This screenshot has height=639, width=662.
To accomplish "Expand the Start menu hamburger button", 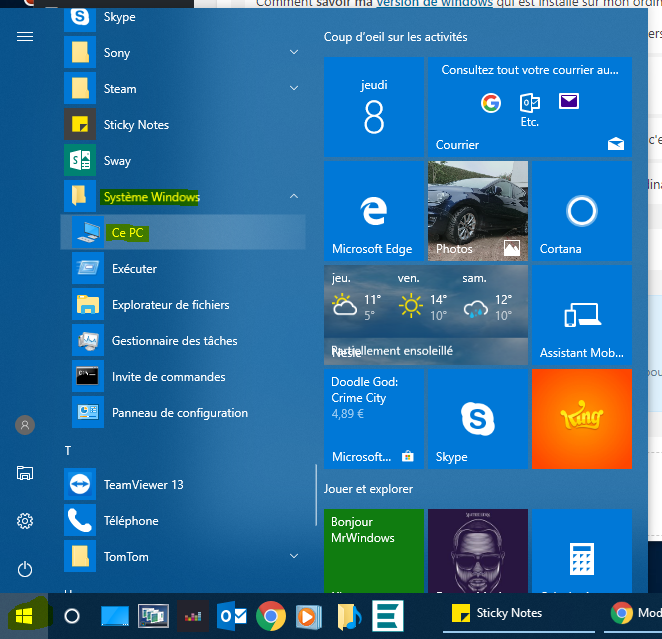I will click(25, 37).
